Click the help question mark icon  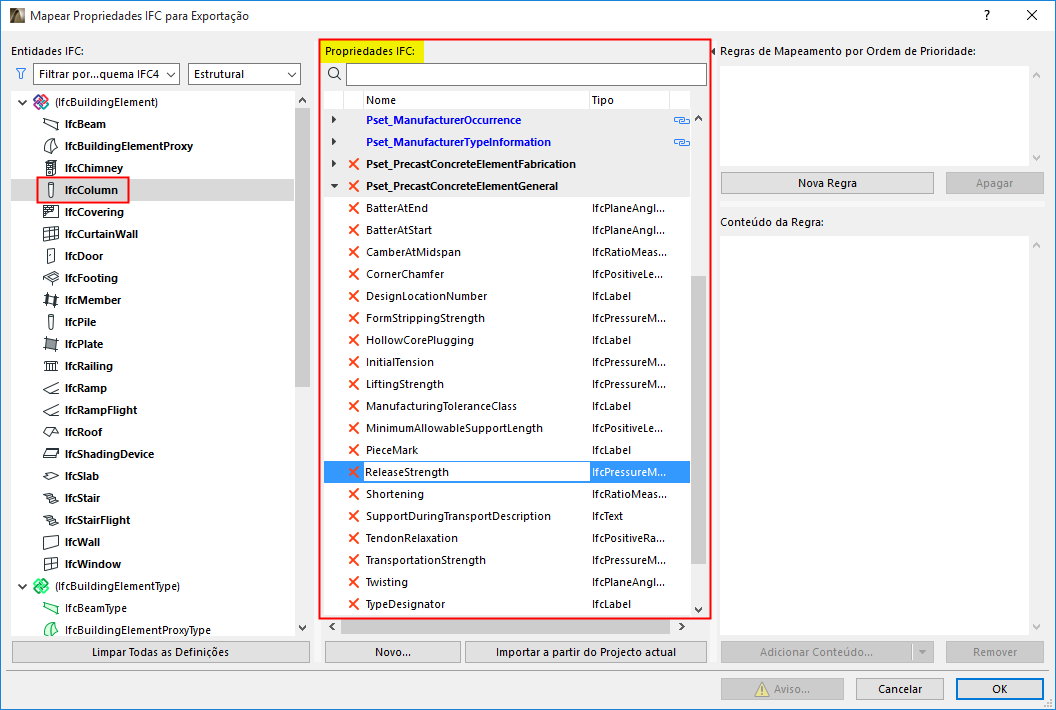987,15
